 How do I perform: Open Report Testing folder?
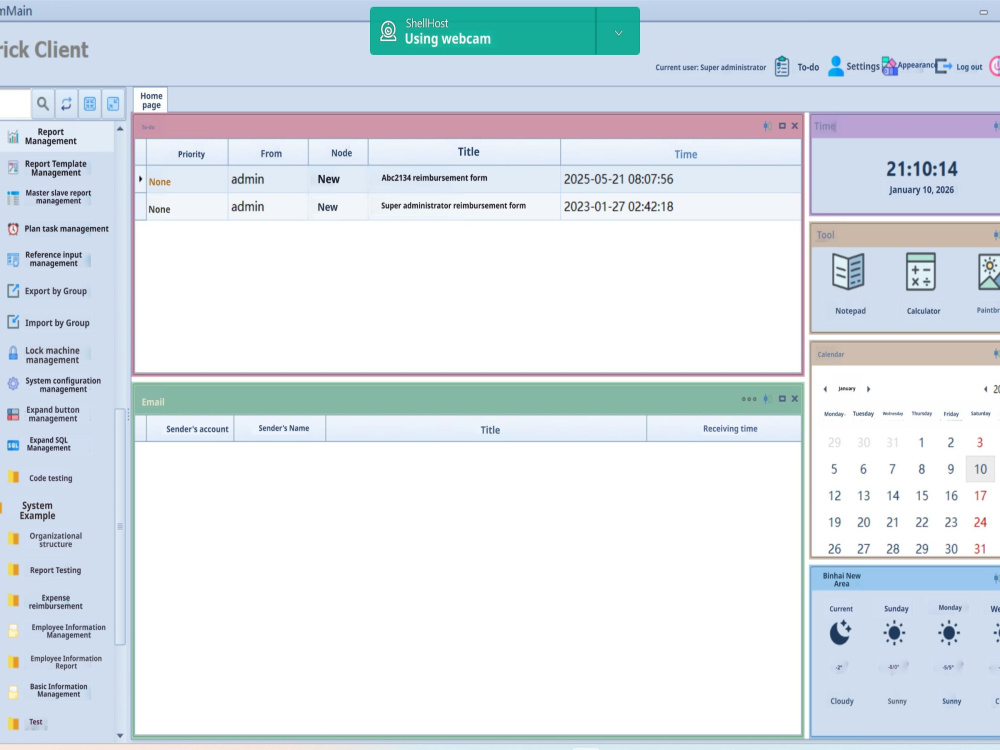(13, 570)
